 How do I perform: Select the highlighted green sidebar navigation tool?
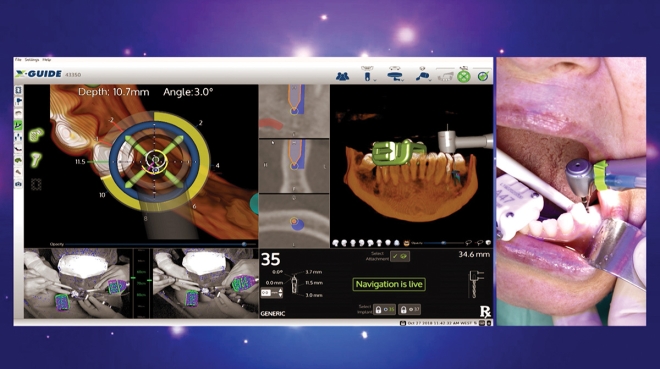[19, 125]
